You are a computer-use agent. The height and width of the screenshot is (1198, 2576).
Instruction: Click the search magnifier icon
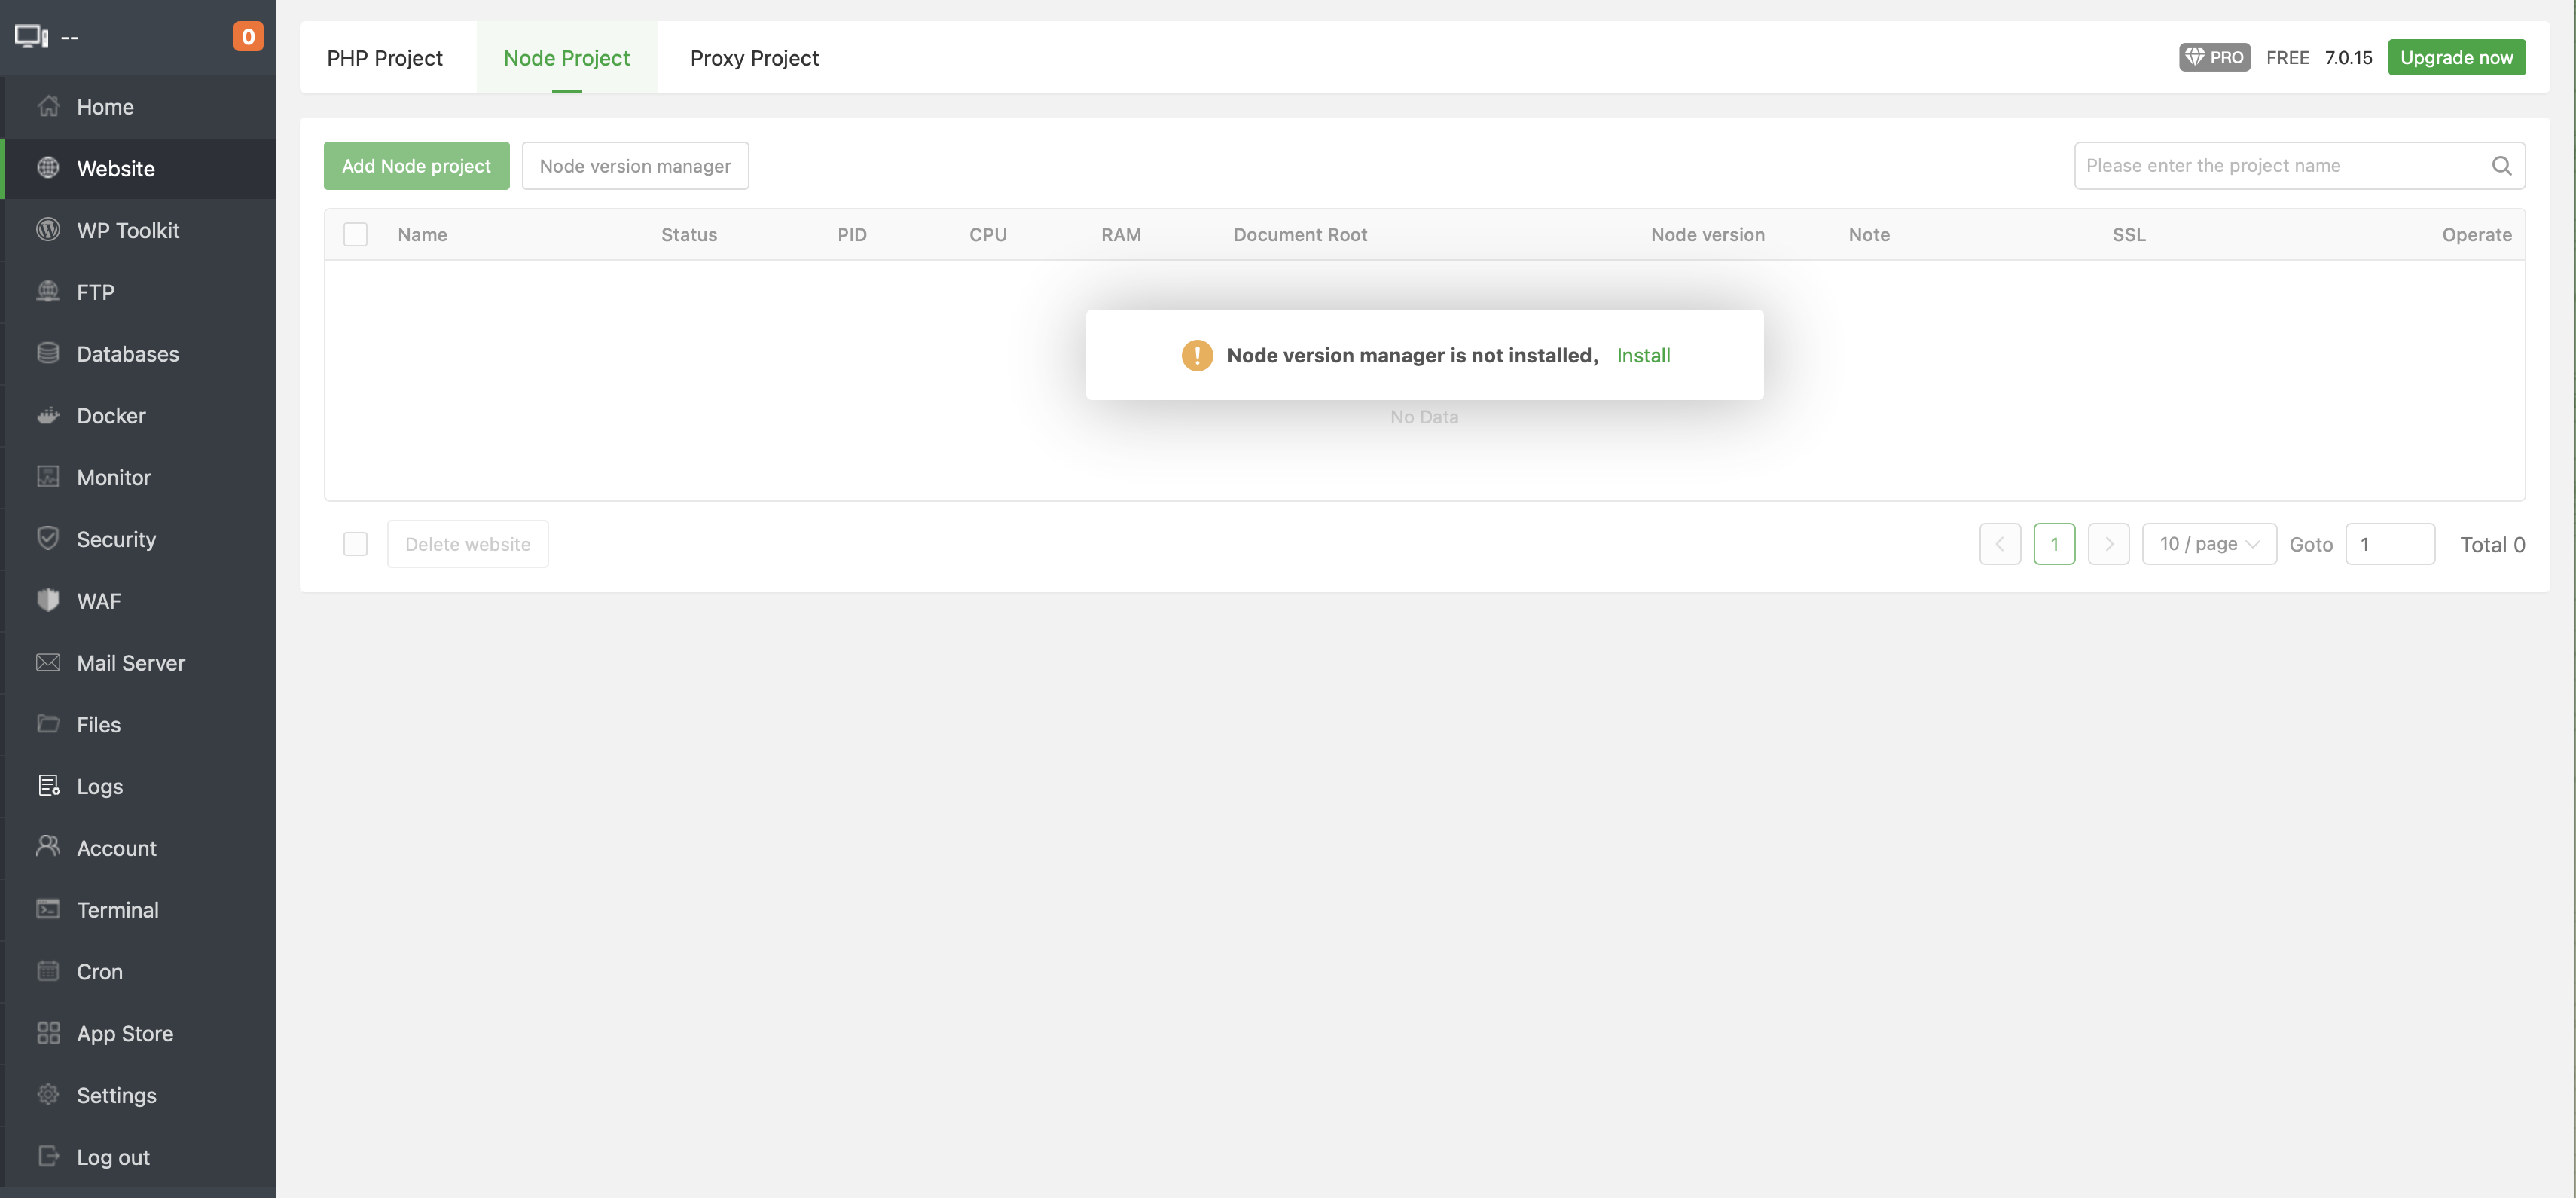click(x=2501, y=166)
